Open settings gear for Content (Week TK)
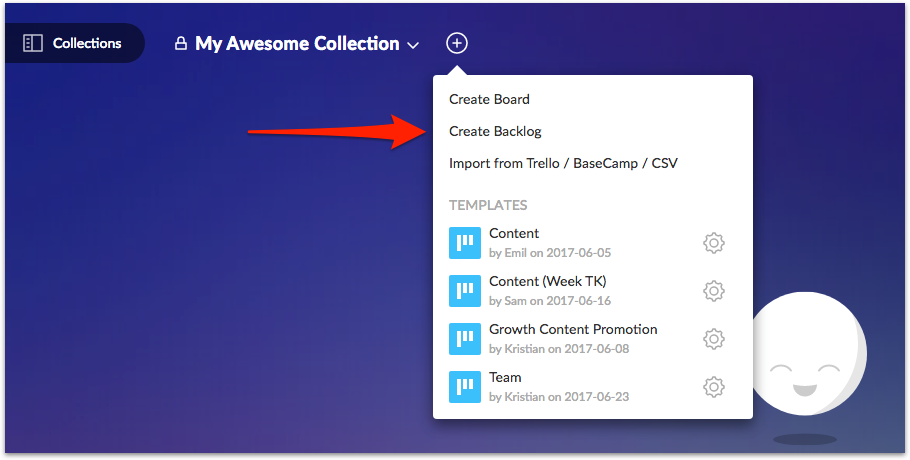 tap(714, 291)
